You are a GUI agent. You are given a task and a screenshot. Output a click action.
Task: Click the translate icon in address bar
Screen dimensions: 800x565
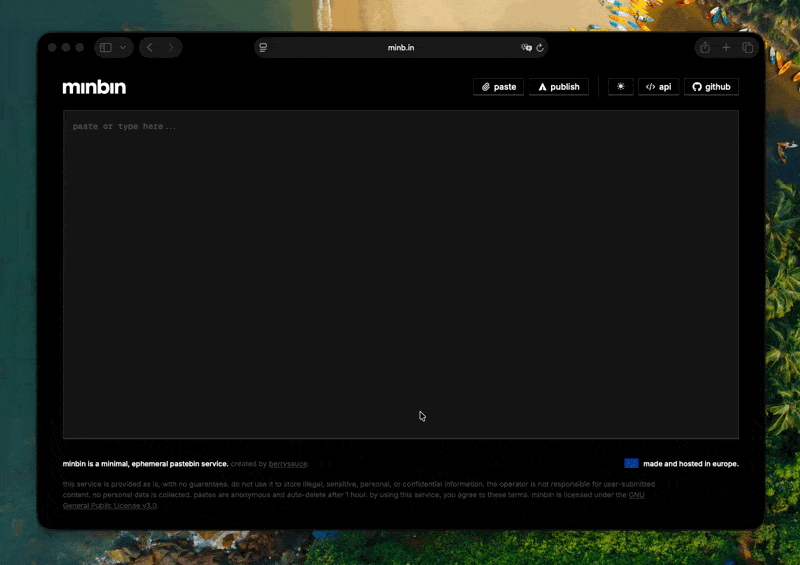526,47
